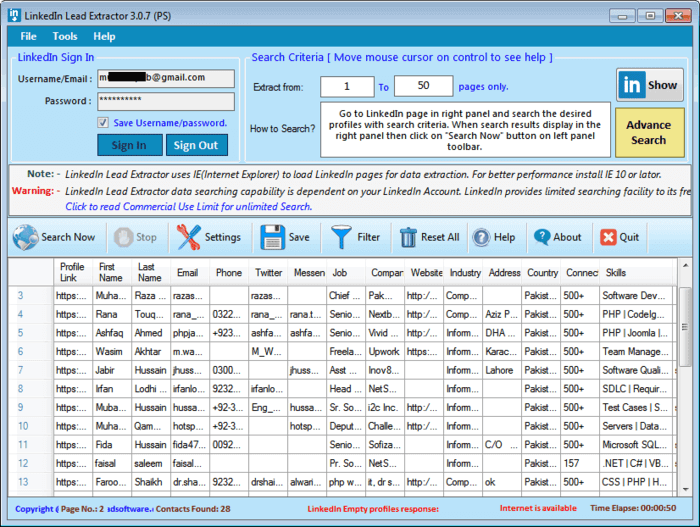
Task: Open the Filter funnel tool
Action: (342, 237)
